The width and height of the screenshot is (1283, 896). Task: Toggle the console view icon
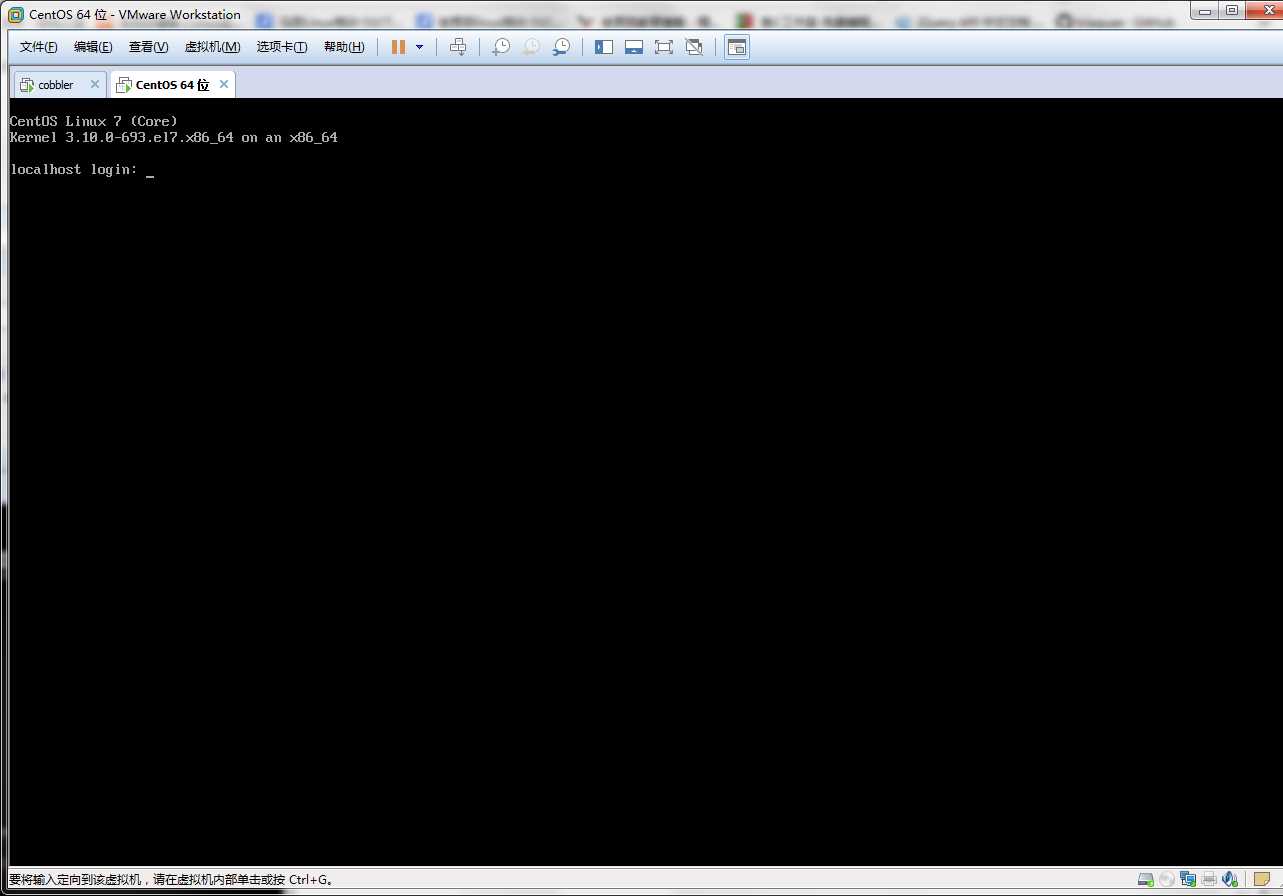[737, 47]
